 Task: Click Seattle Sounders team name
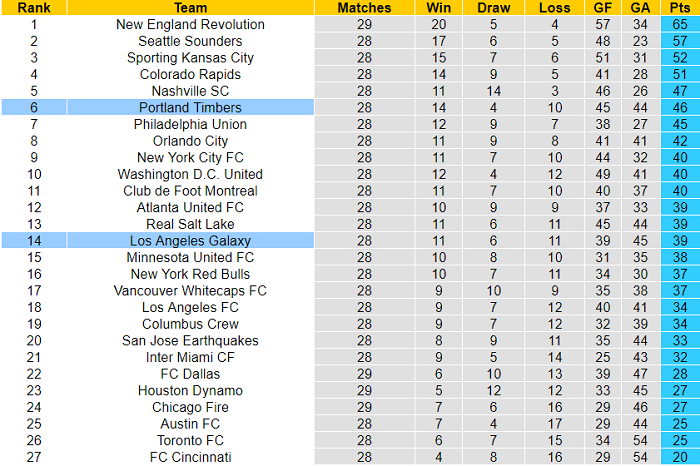[x=190, y=41]
